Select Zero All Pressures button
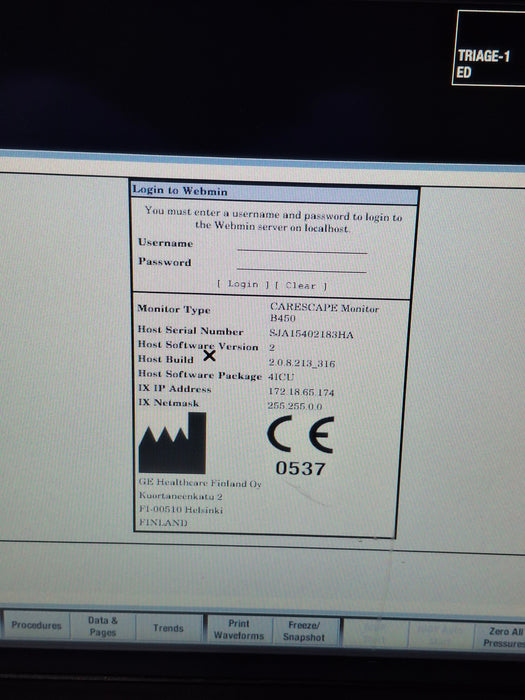The height and width of the screenshot is (700, 525). [x=502, y=637]
